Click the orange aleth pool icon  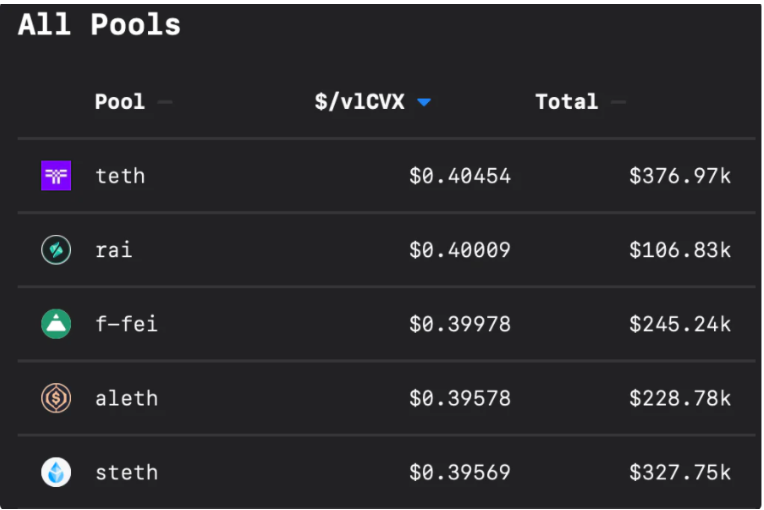(x=56, y=398)
